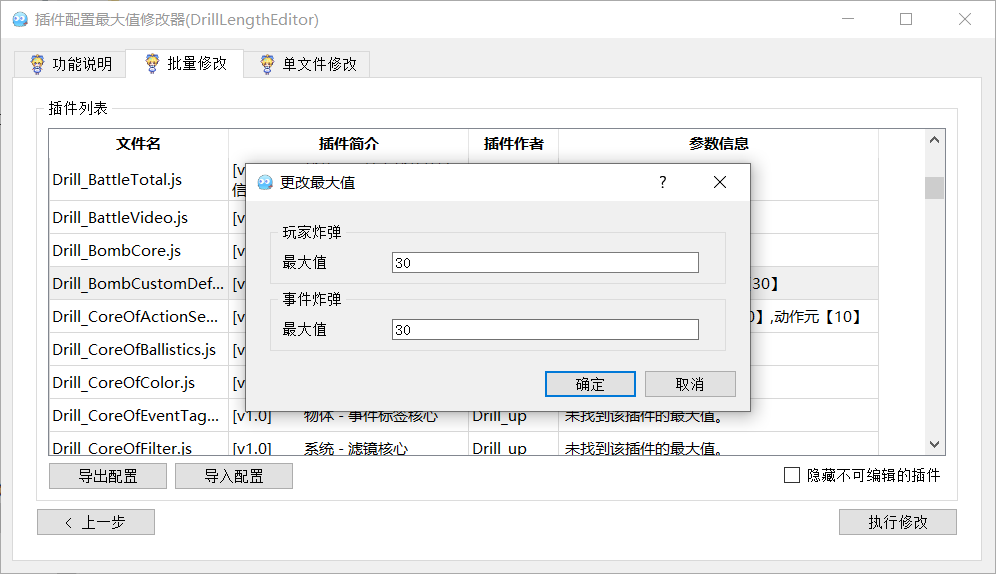Screen dimensions: 996x574
Task: Click the main window title bar icon
Action: pos(19,19)
